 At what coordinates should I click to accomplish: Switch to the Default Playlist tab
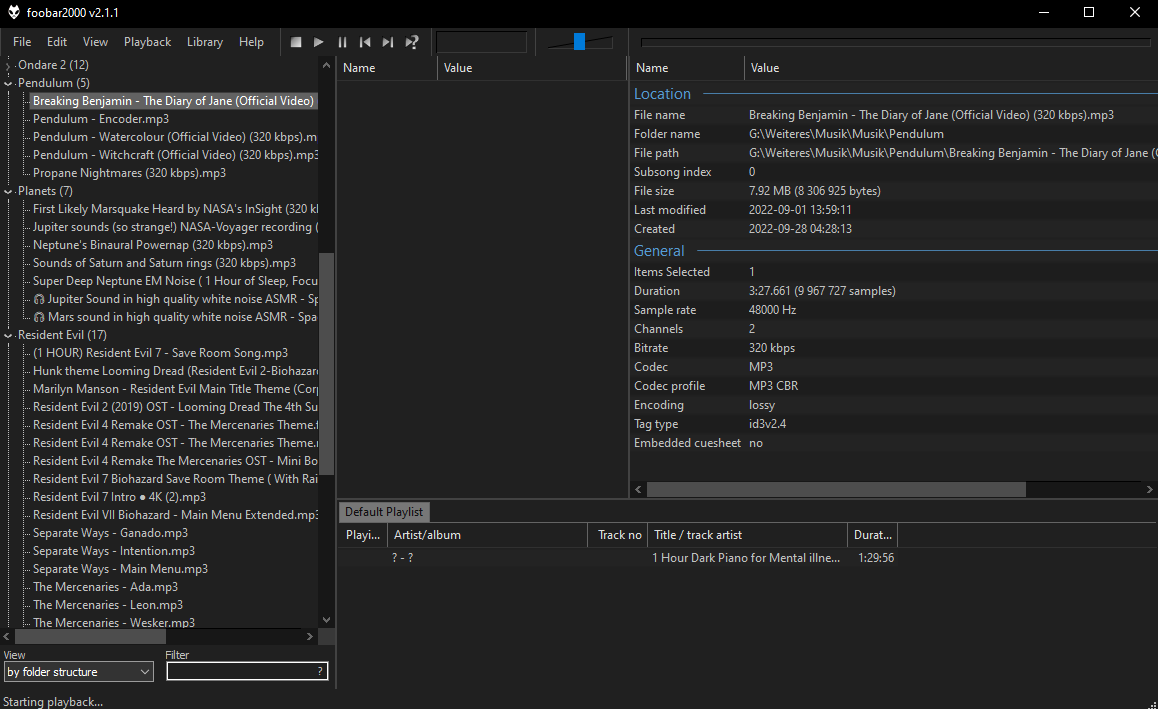384,512
